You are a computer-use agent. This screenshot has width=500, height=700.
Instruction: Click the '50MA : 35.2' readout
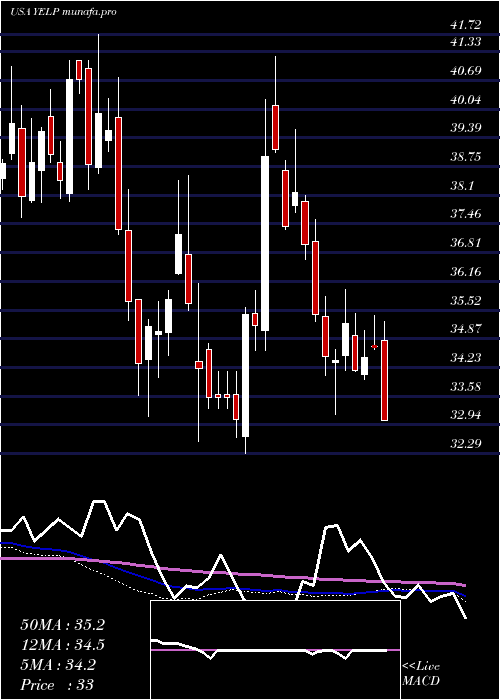click(62, 625)
